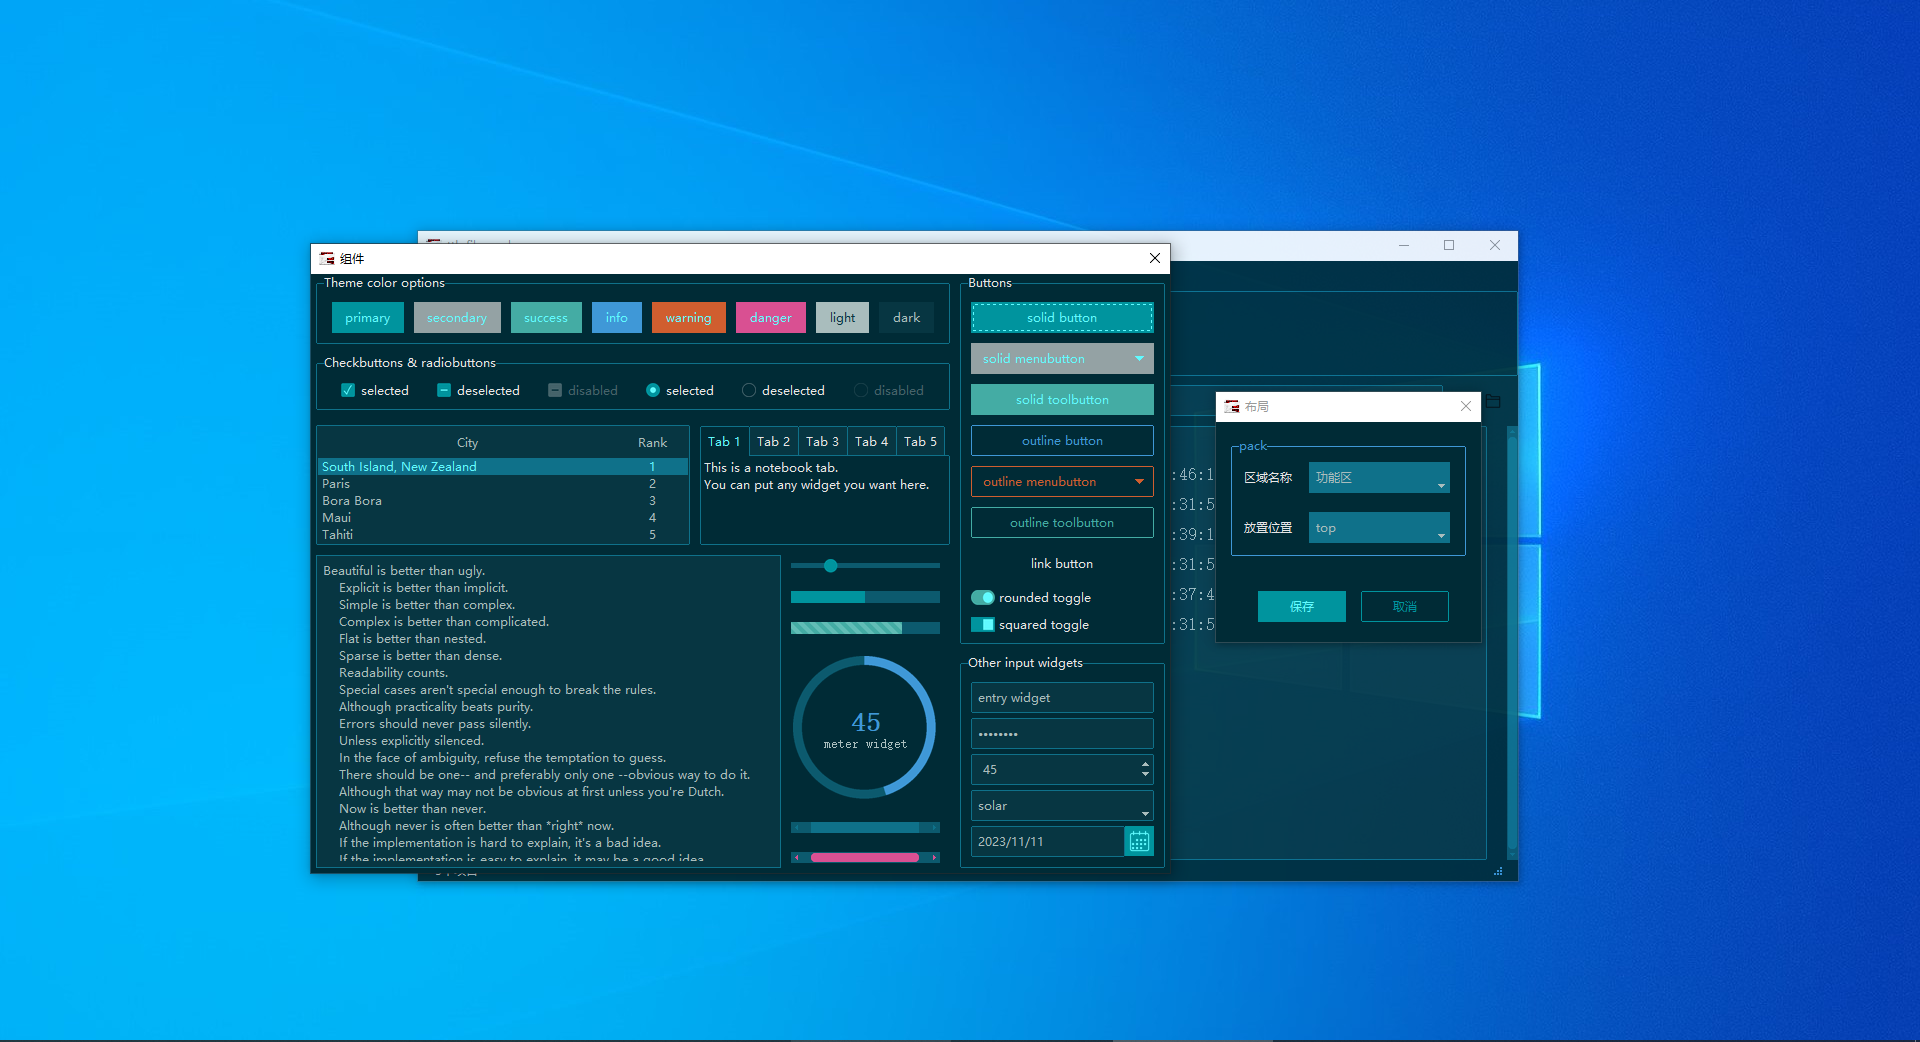Switch to Tab 4
Image resolution: width=1920 pixels, height=1042 pixels.
click(x=871, y=441)
